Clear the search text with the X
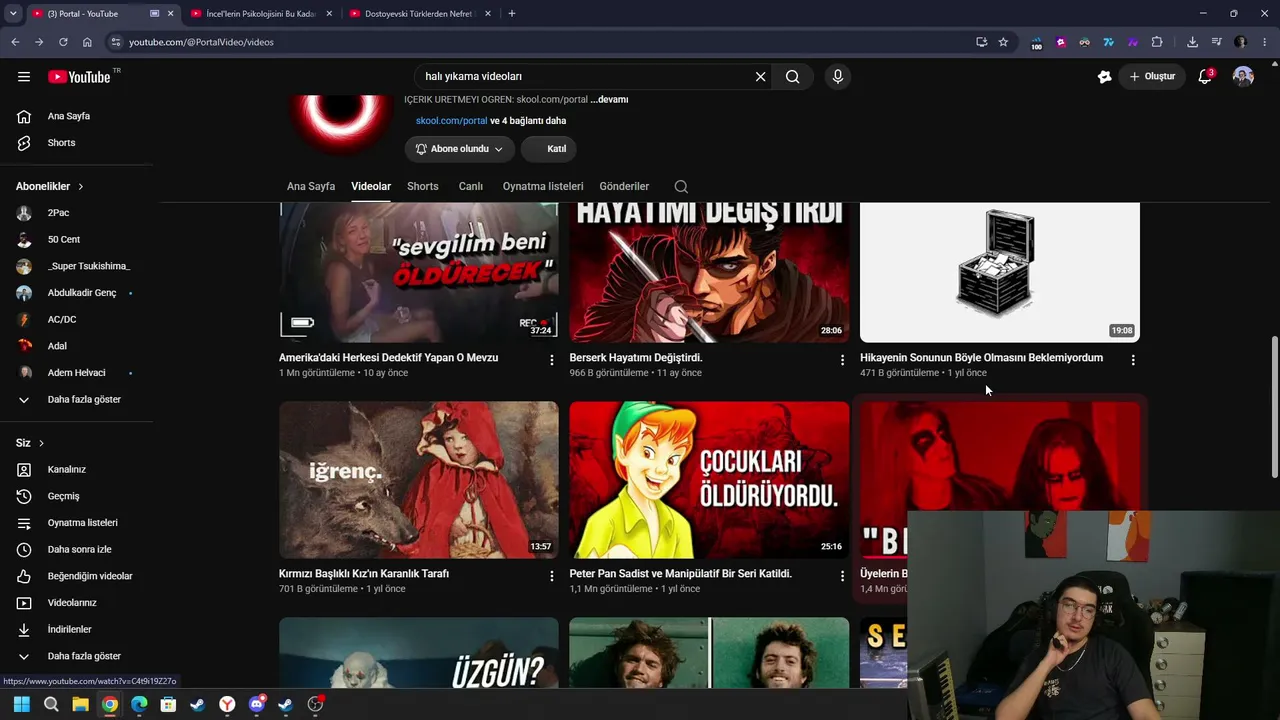The height and width of the screenshot is (720, 1280). pyautogui.click(x=760, y=77)
